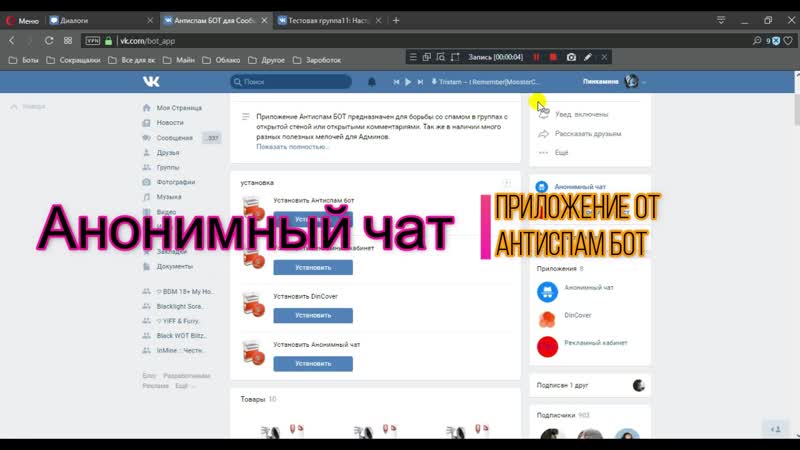Reload the current page
Screen dimensions: 800x450
tap(49, 41)
